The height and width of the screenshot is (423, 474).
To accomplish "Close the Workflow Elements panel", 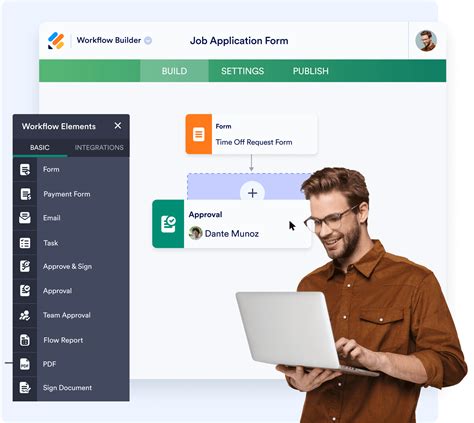I will [x=118, y=126].
